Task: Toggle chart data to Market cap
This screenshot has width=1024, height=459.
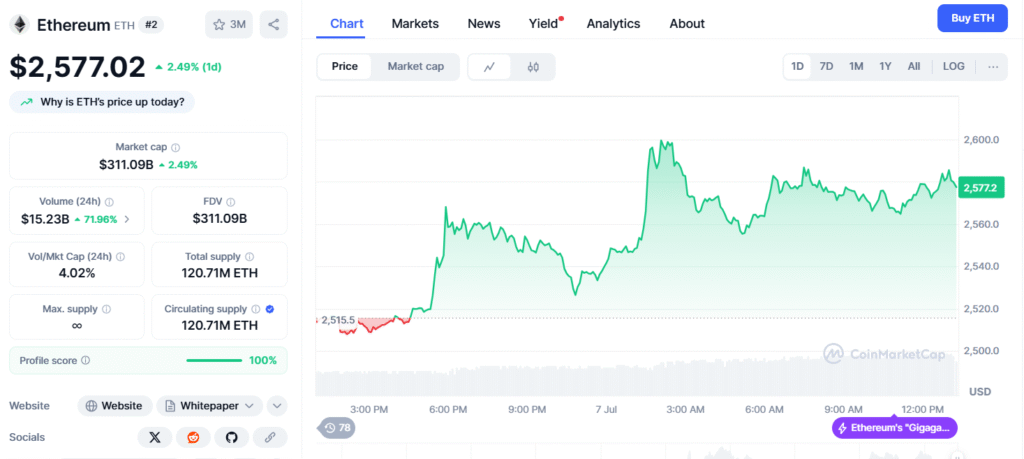Action: click(415, 67)
